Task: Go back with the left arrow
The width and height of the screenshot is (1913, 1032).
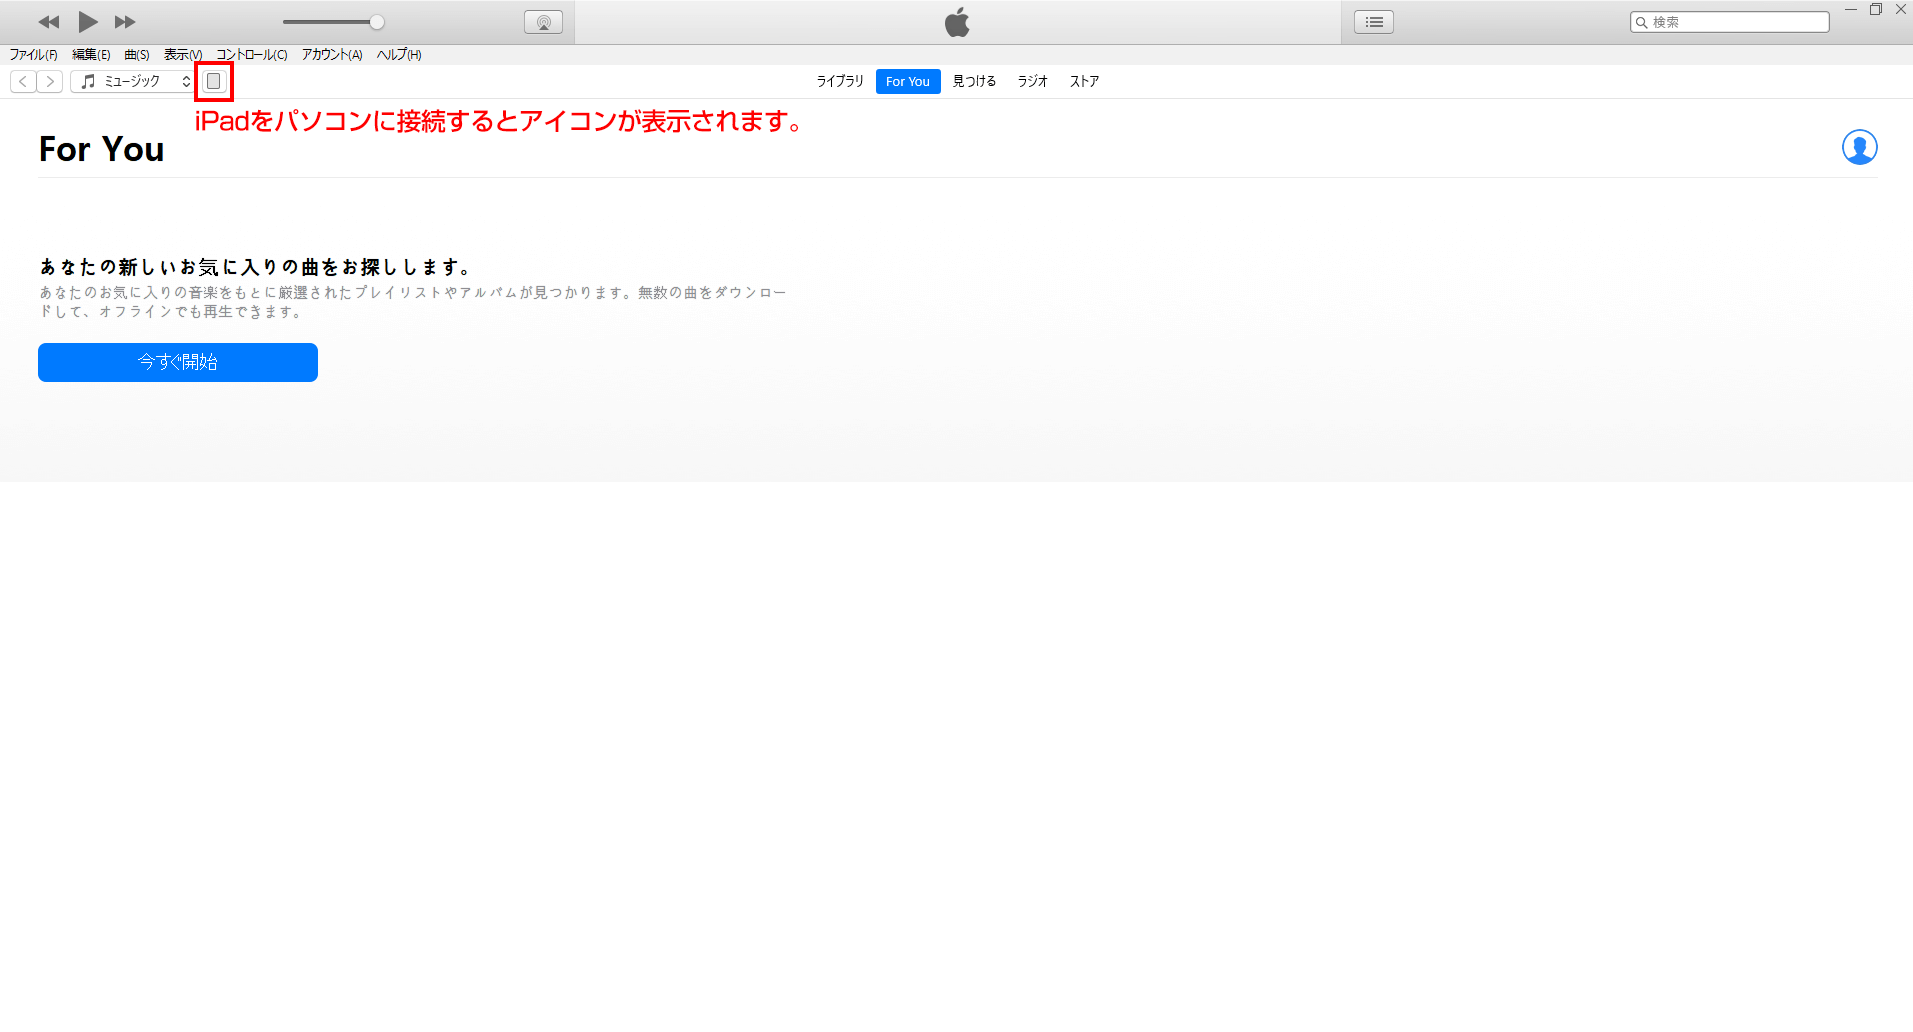Action: (23, 81)
